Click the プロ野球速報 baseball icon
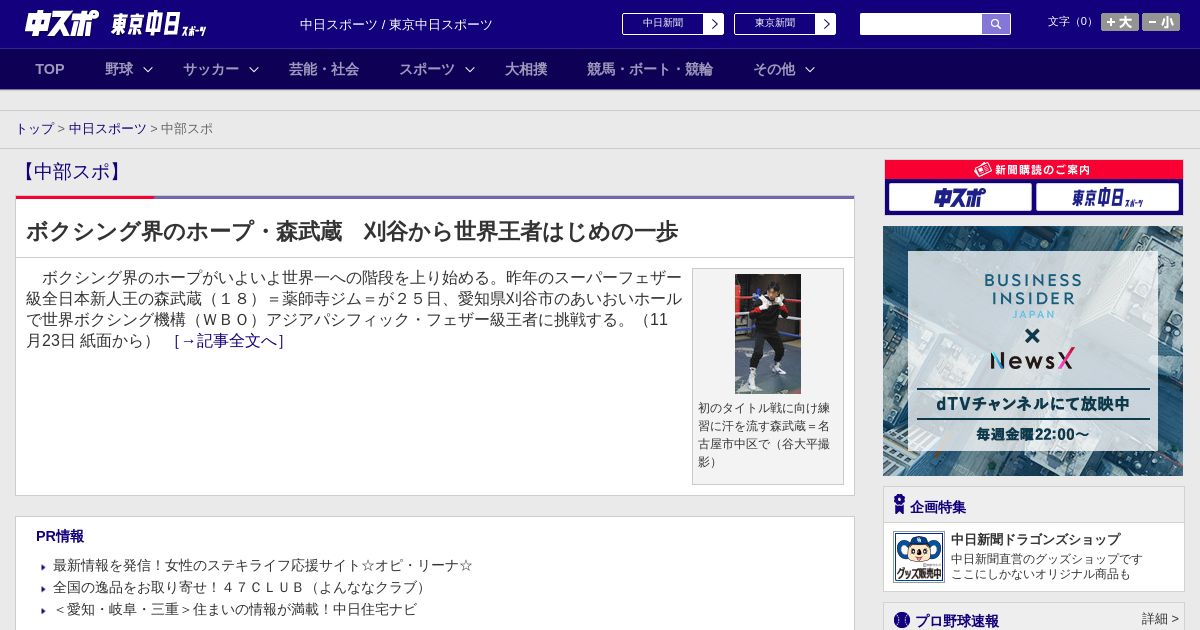Viewport: 1200px width, 630px height. point(902,620)
